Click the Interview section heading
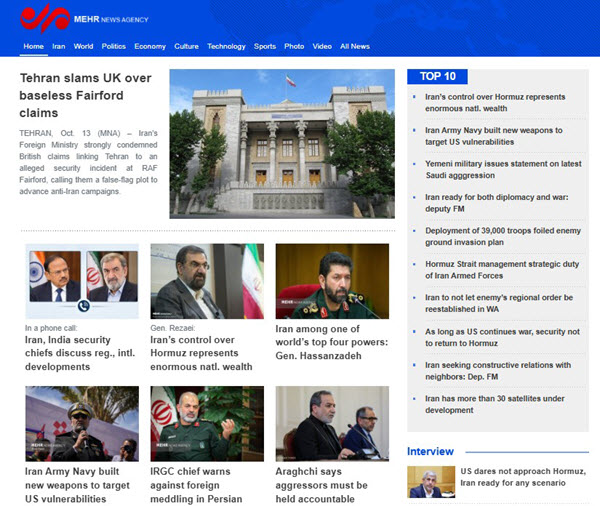 (x=430, y=451)
